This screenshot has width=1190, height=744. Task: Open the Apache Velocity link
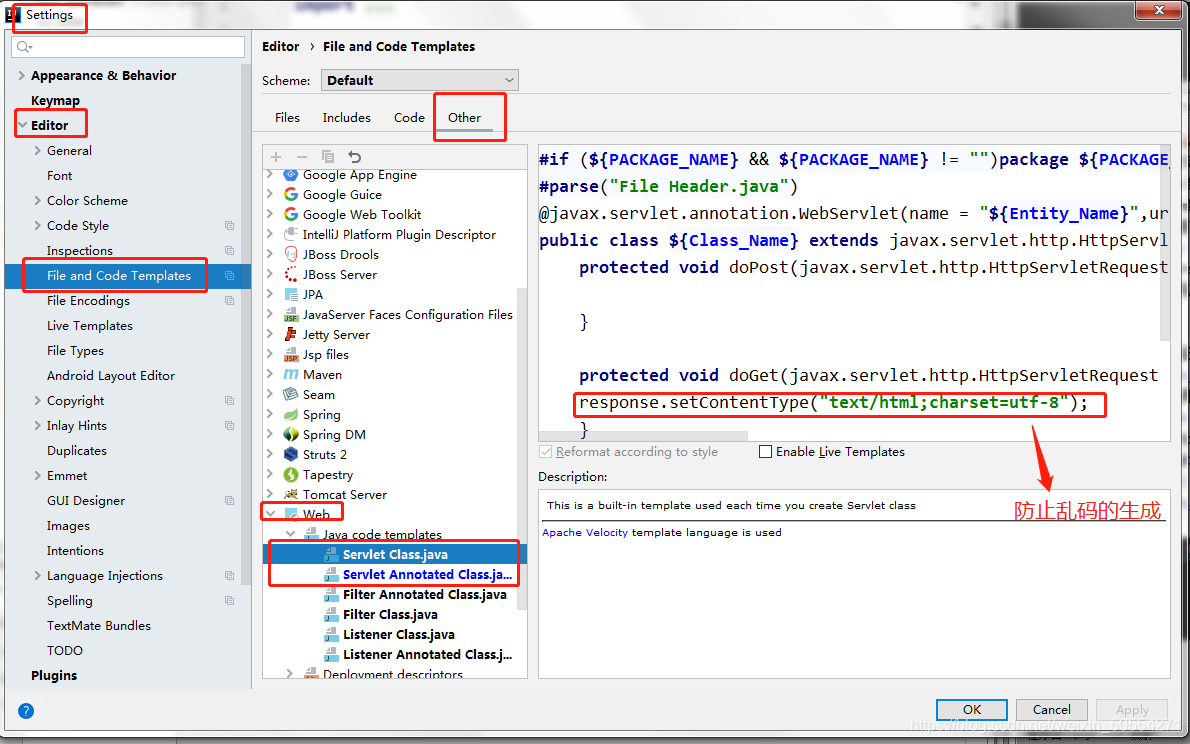click(584, 532)
